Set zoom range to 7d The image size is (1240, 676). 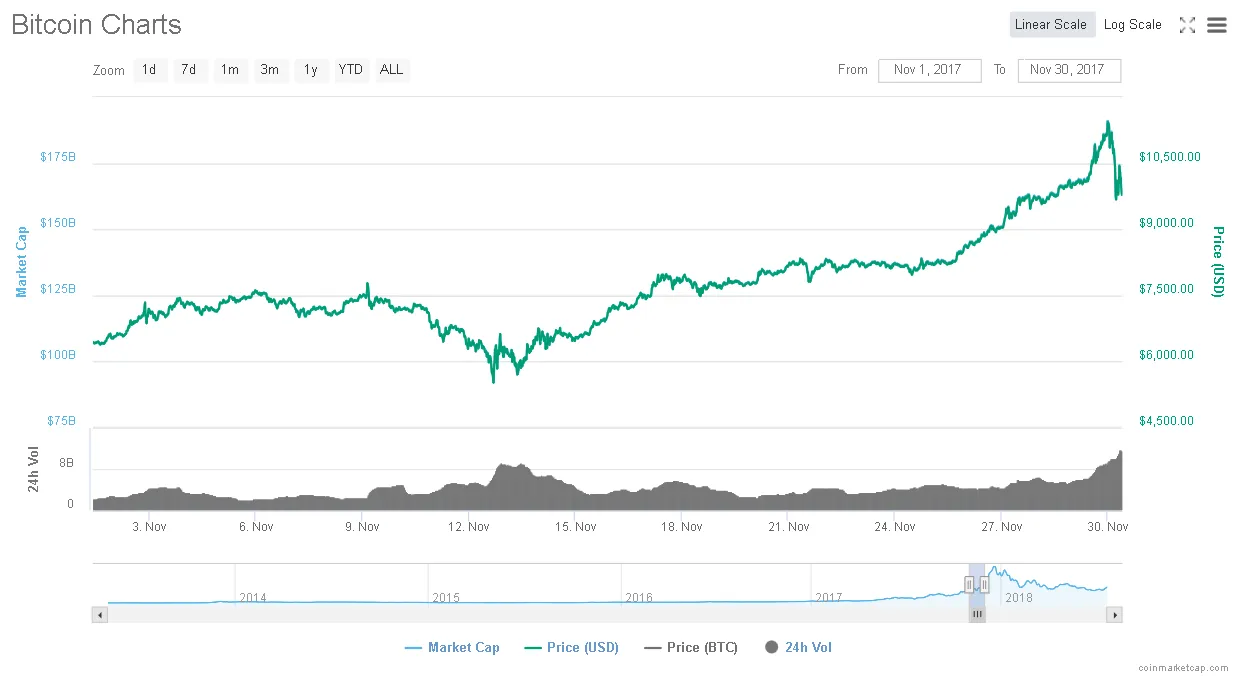pos(189,70)
